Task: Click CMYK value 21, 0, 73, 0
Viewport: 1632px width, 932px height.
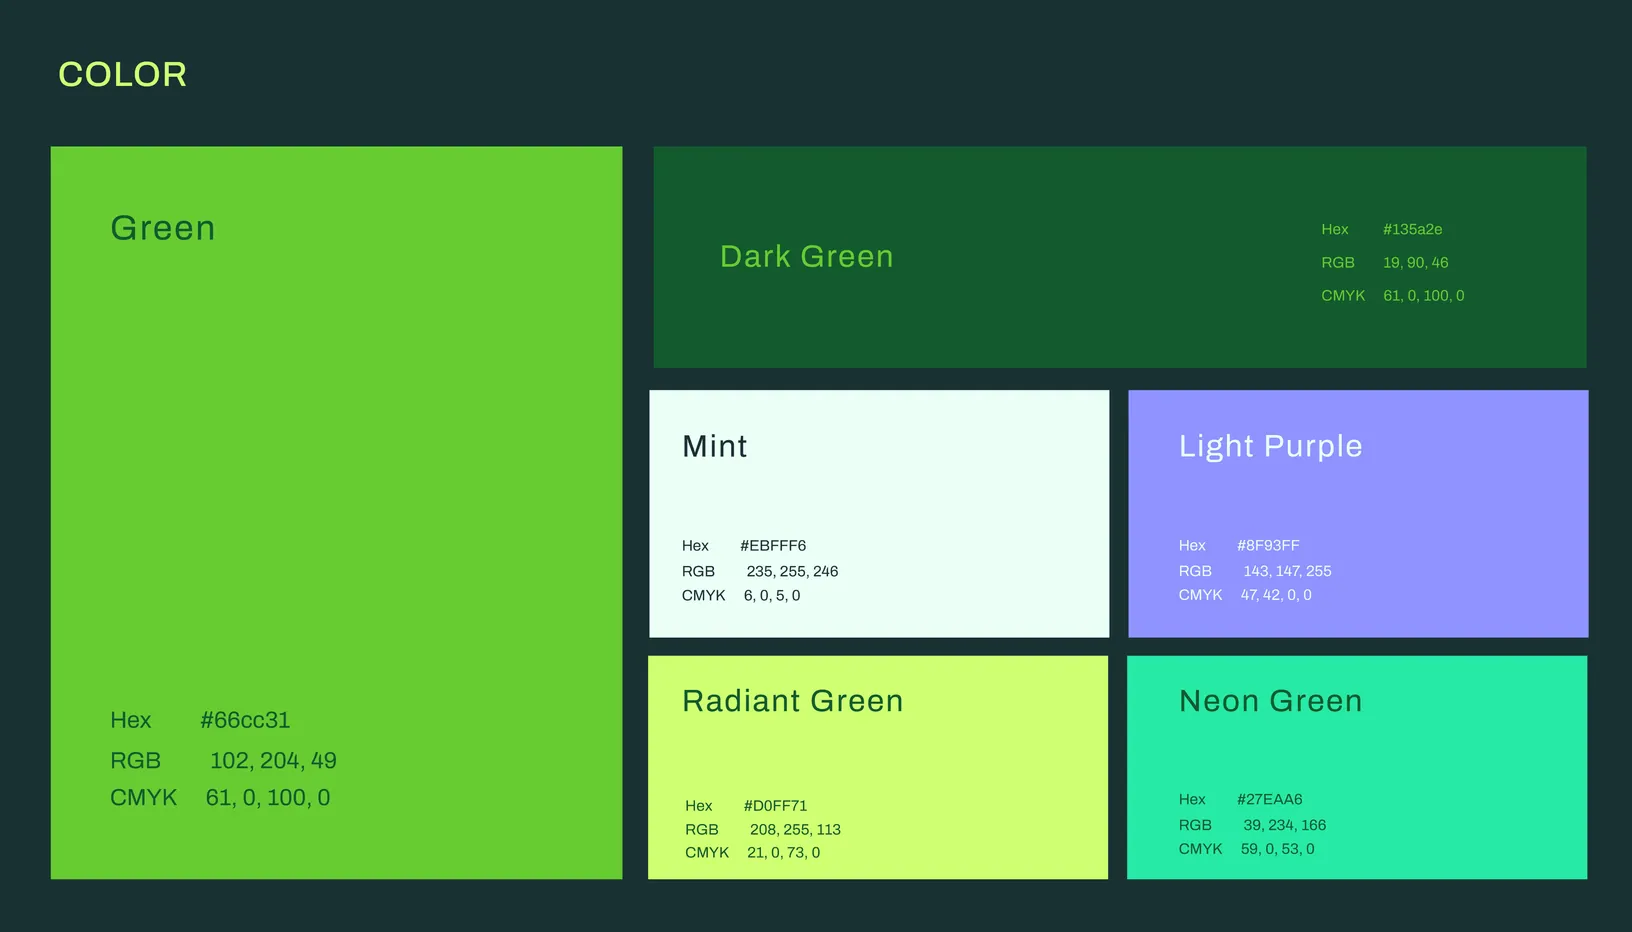Action: click(783, 853)
